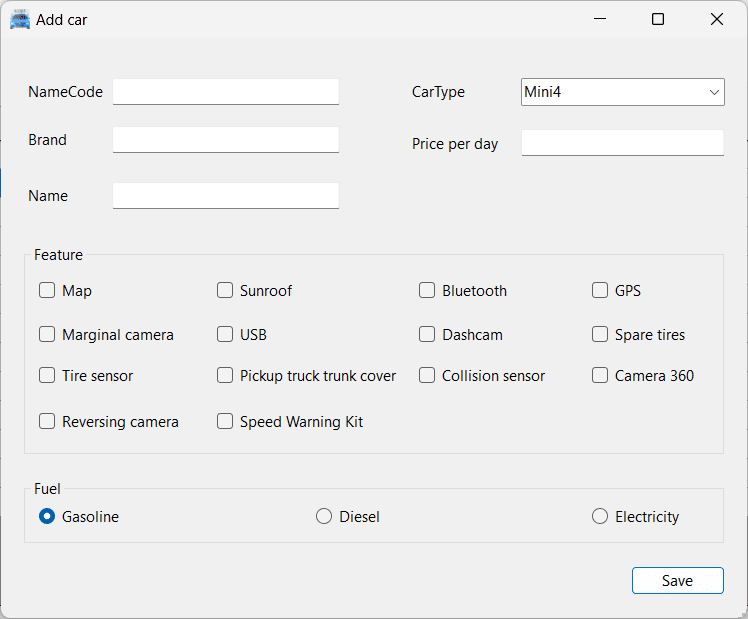
Task: Turn on the Dashcam checkbox
Action: pyautogui.click(x=427, y=335)
